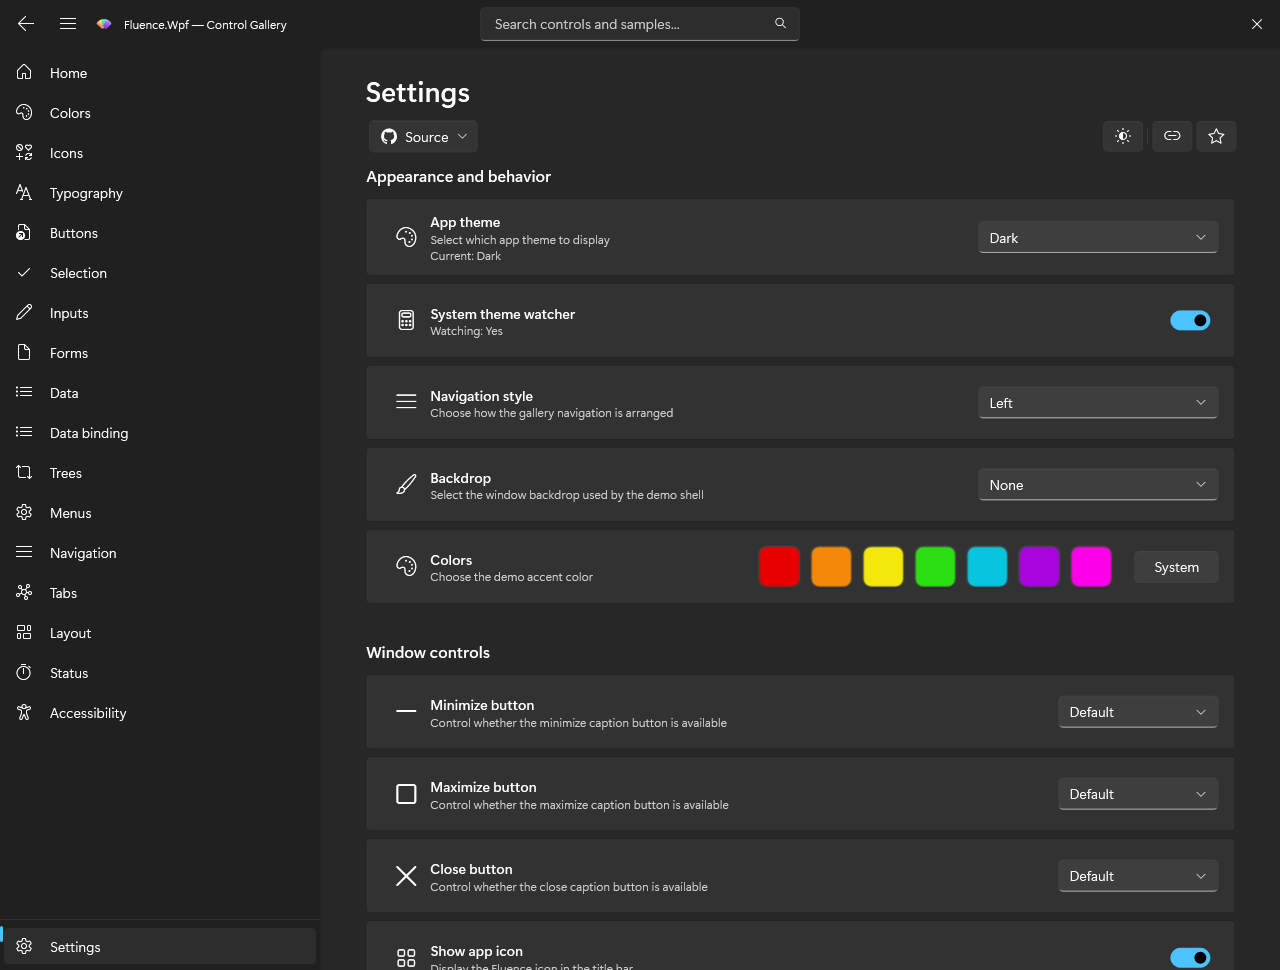Open the Backdrop None dropdown
The width and height of the screenshot is (1280, 970).
tap(1098, 485)
